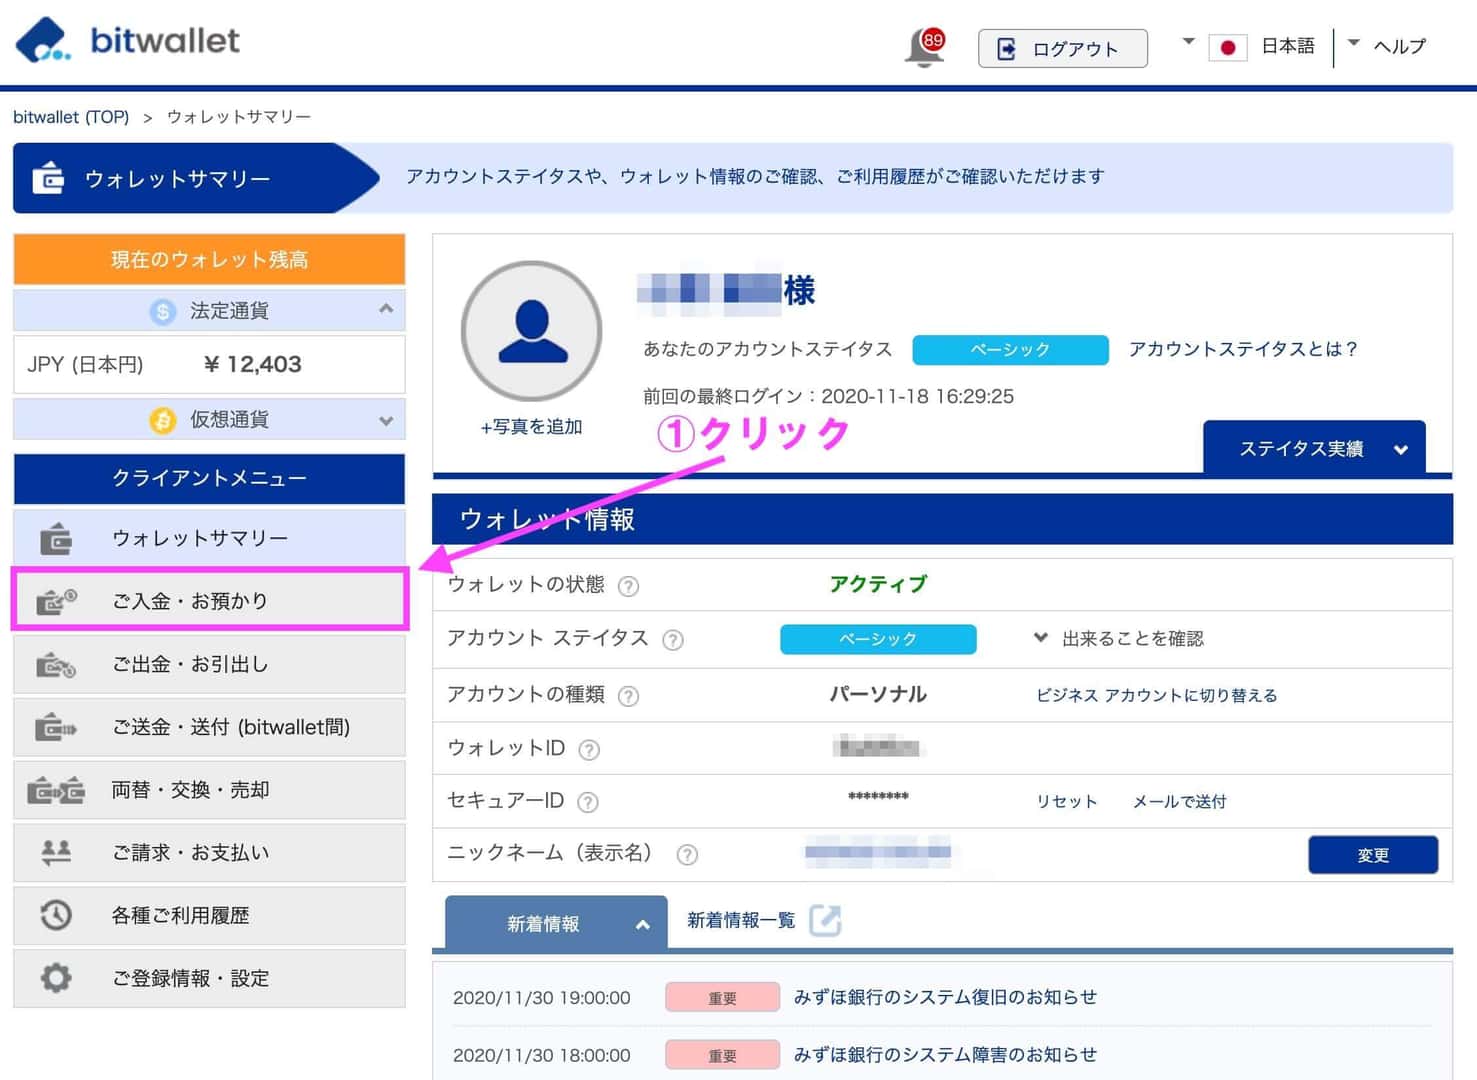Click 重要 tag on 19:00:00 news
Screen dimensions: 1477x1080
[x=722, y=997]
